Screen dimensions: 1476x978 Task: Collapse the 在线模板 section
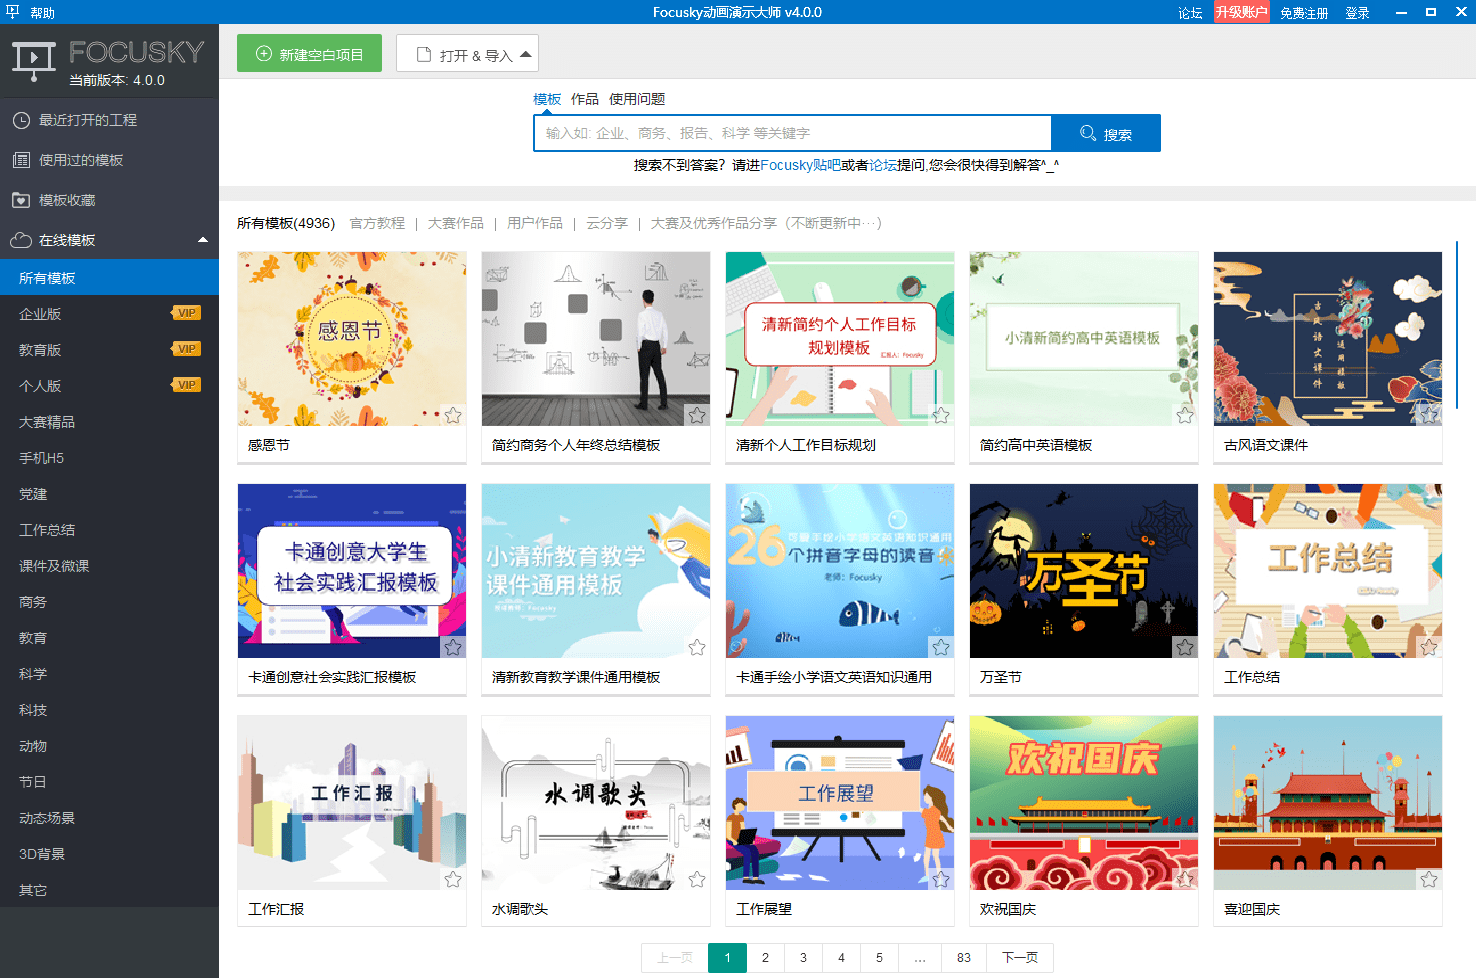[203, 239]
